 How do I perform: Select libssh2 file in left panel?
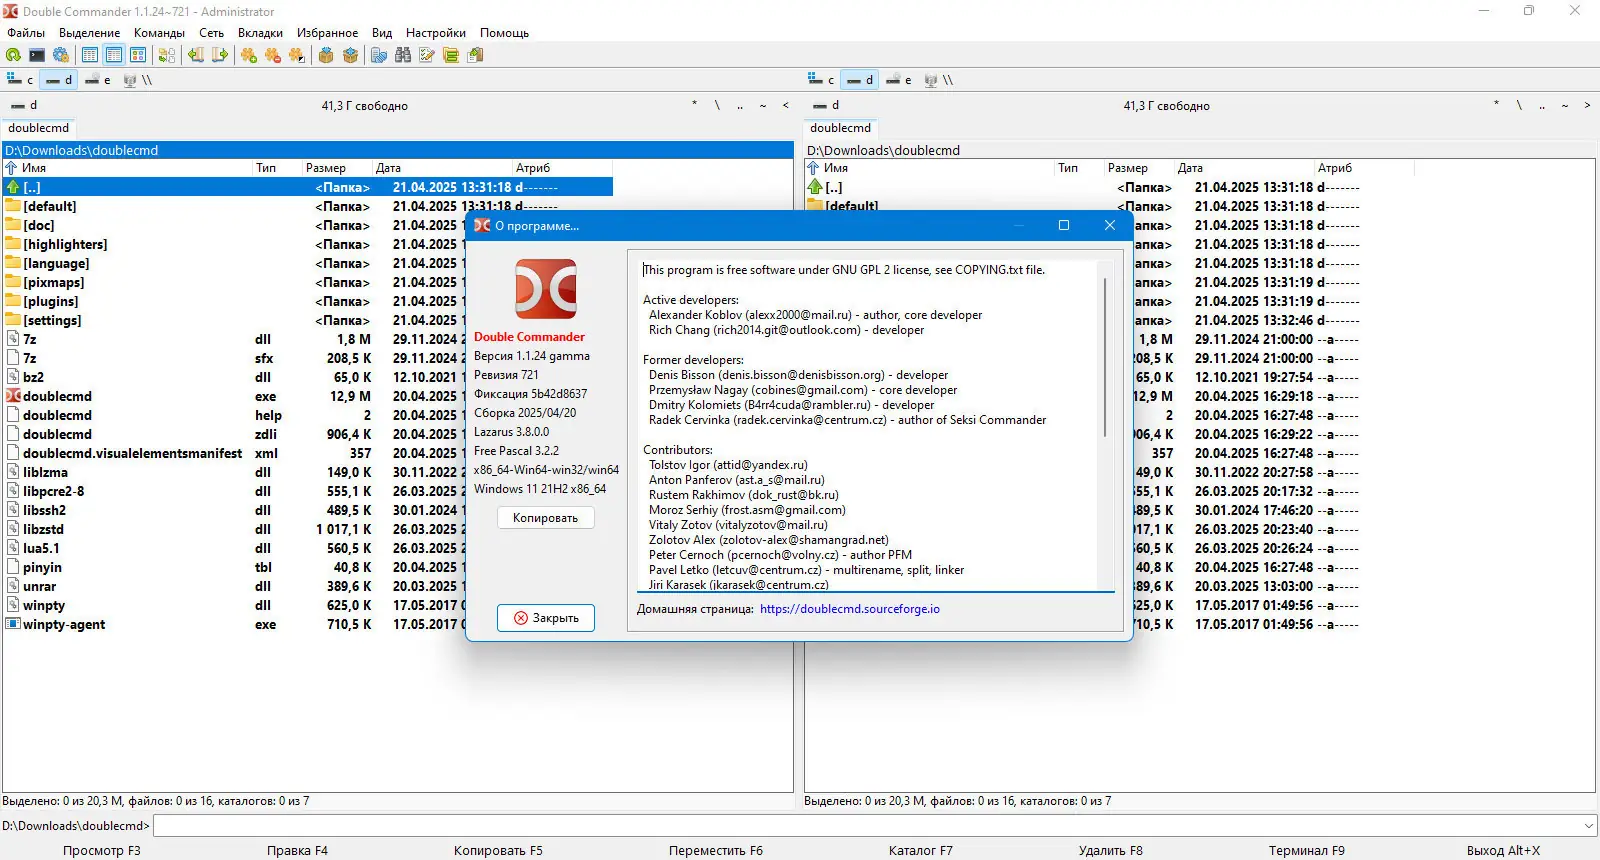[45, 510]
